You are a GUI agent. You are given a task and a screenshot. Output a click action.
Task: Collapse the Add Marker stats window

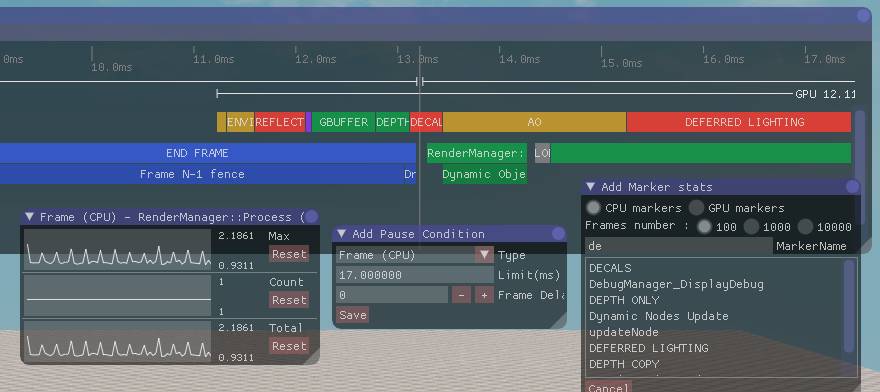tap(590, 187)
